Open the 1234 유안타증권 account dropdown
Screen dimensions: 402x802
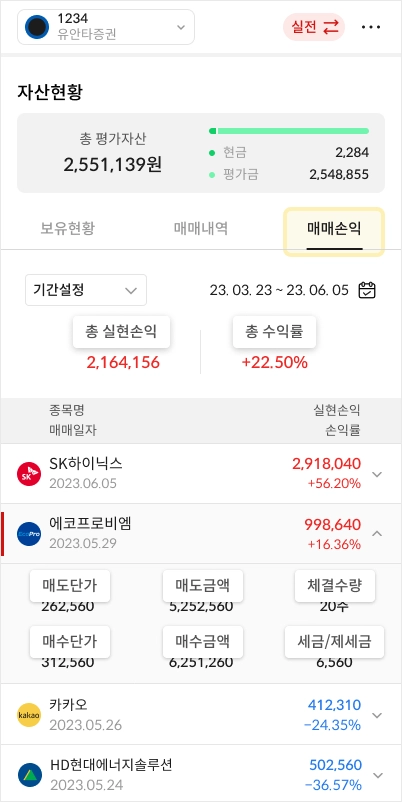[106, 27]
